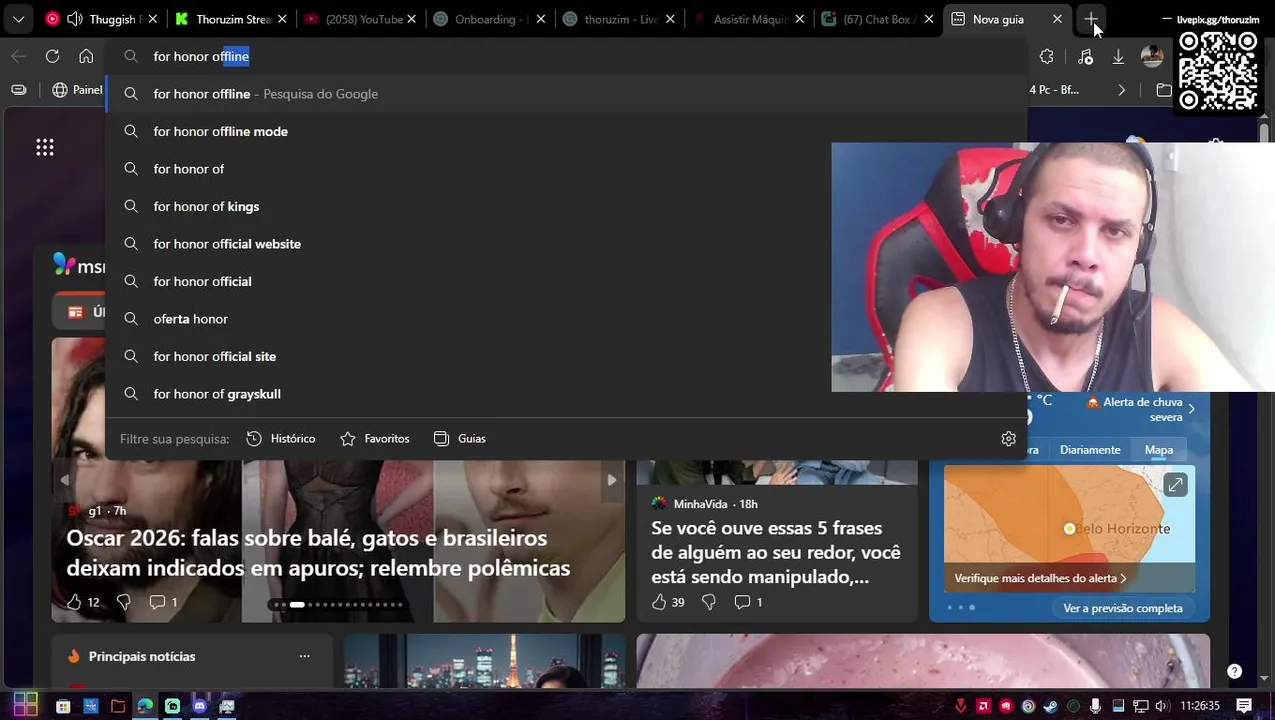Switch to the Thoruzim Stream tab
Image resolution: width=1275 pixels, height=720 pixels.
pyautogui.click(x=232, y=19)
